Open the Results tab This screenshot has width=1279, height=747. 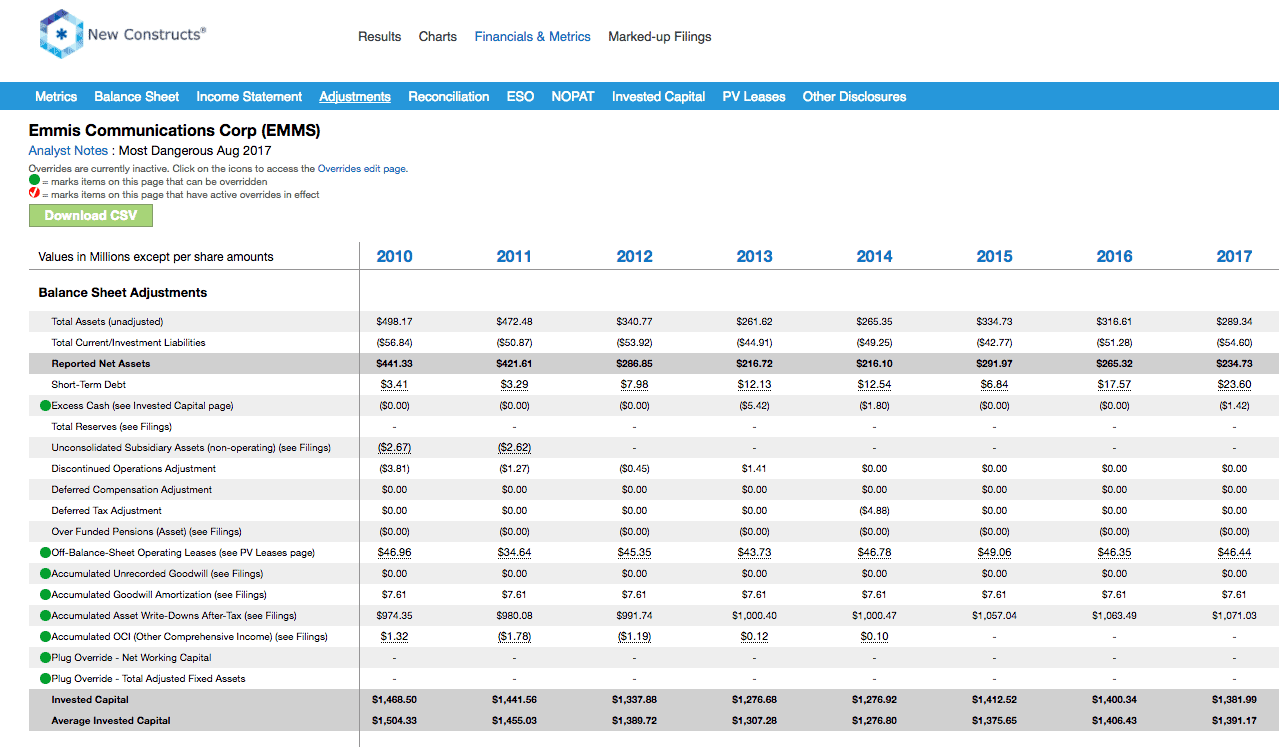tap(380, 37)
